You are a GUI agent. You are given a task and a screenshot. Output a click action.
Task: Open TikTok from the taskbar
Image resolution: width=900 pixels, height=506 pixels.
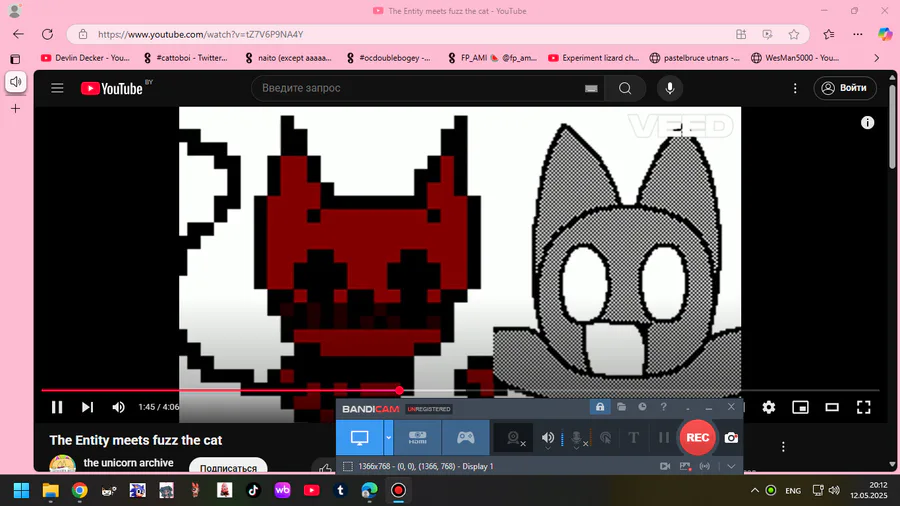(x=253, y=491)
